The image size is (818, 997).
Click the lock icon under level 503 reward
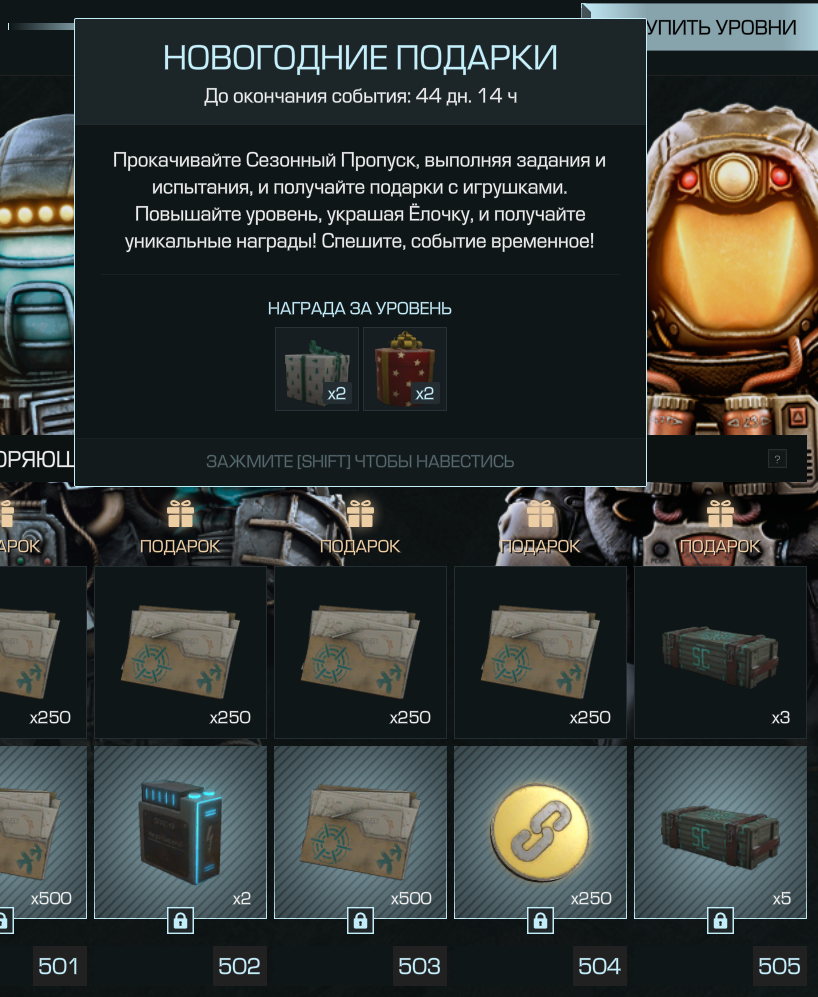tap(360, 920)
